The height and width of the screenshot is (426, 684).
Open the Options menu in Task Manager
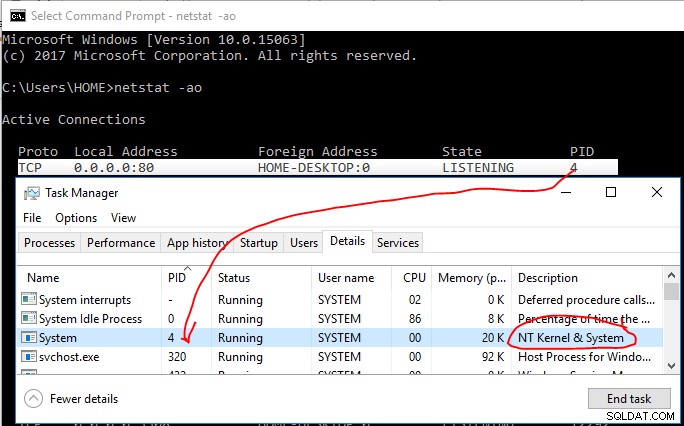pos(76,218)
